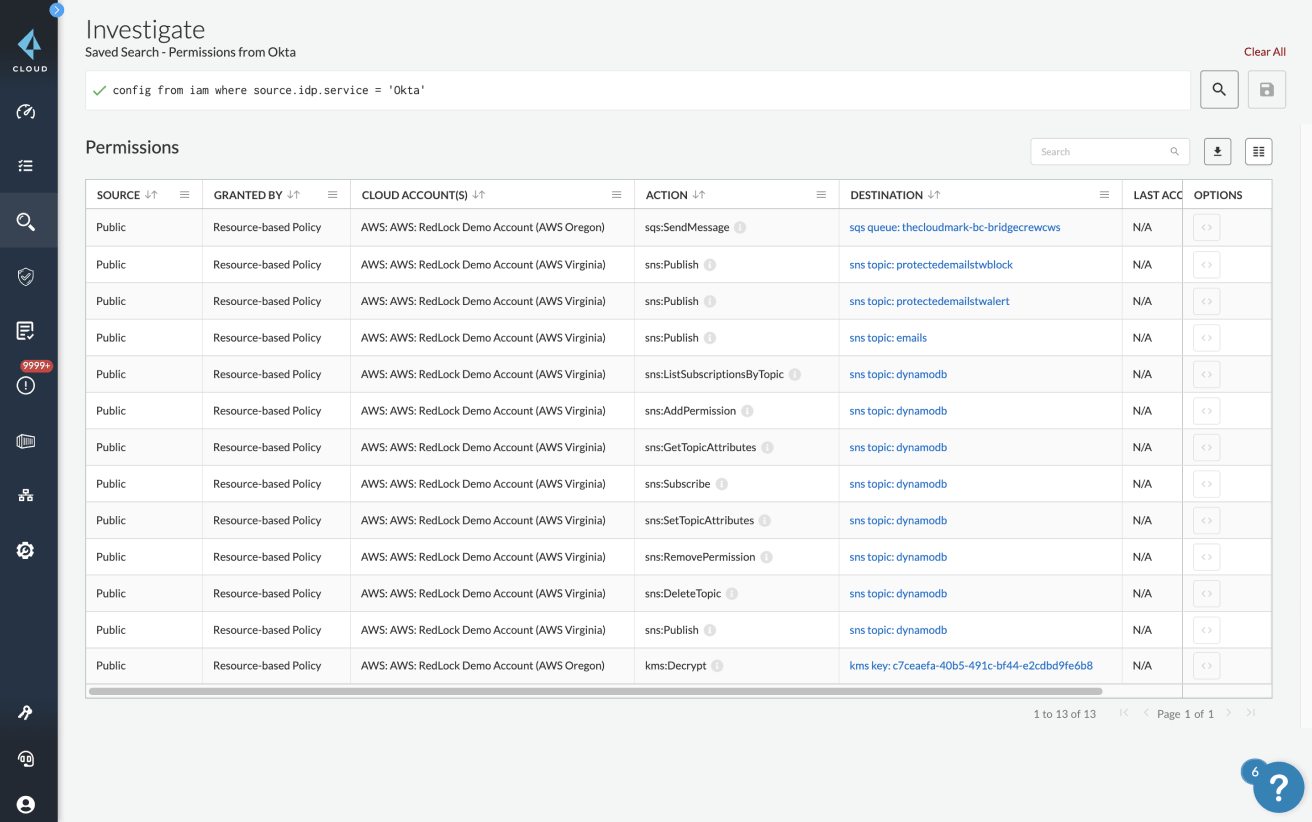1312x822 pixels.
Task: Open the sns topic: emails link
Action: tap(888, 338)
